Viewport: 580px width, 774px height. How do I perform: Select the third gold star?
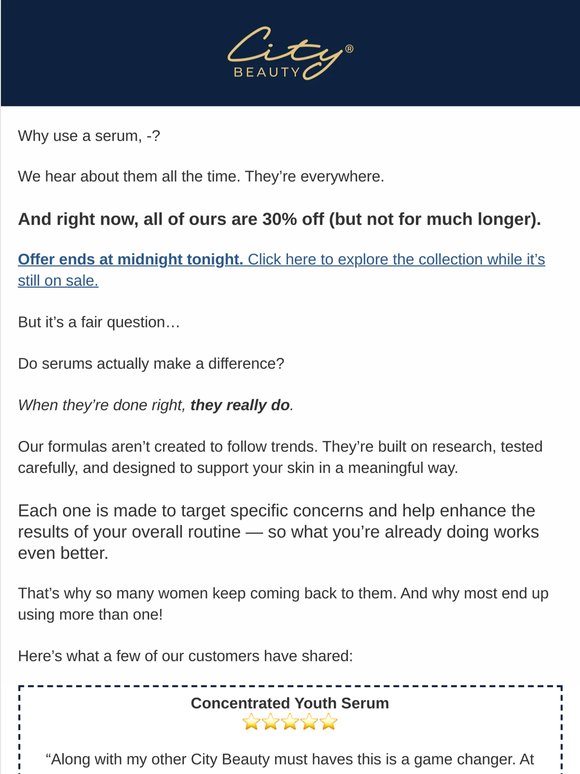(290, 722)
